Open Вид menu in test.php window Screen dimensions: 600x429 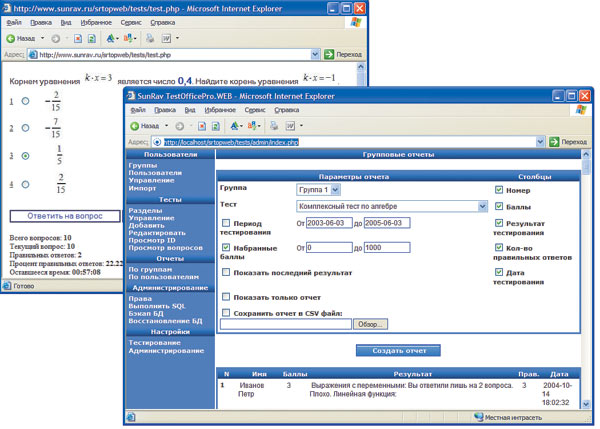(66, 23)
